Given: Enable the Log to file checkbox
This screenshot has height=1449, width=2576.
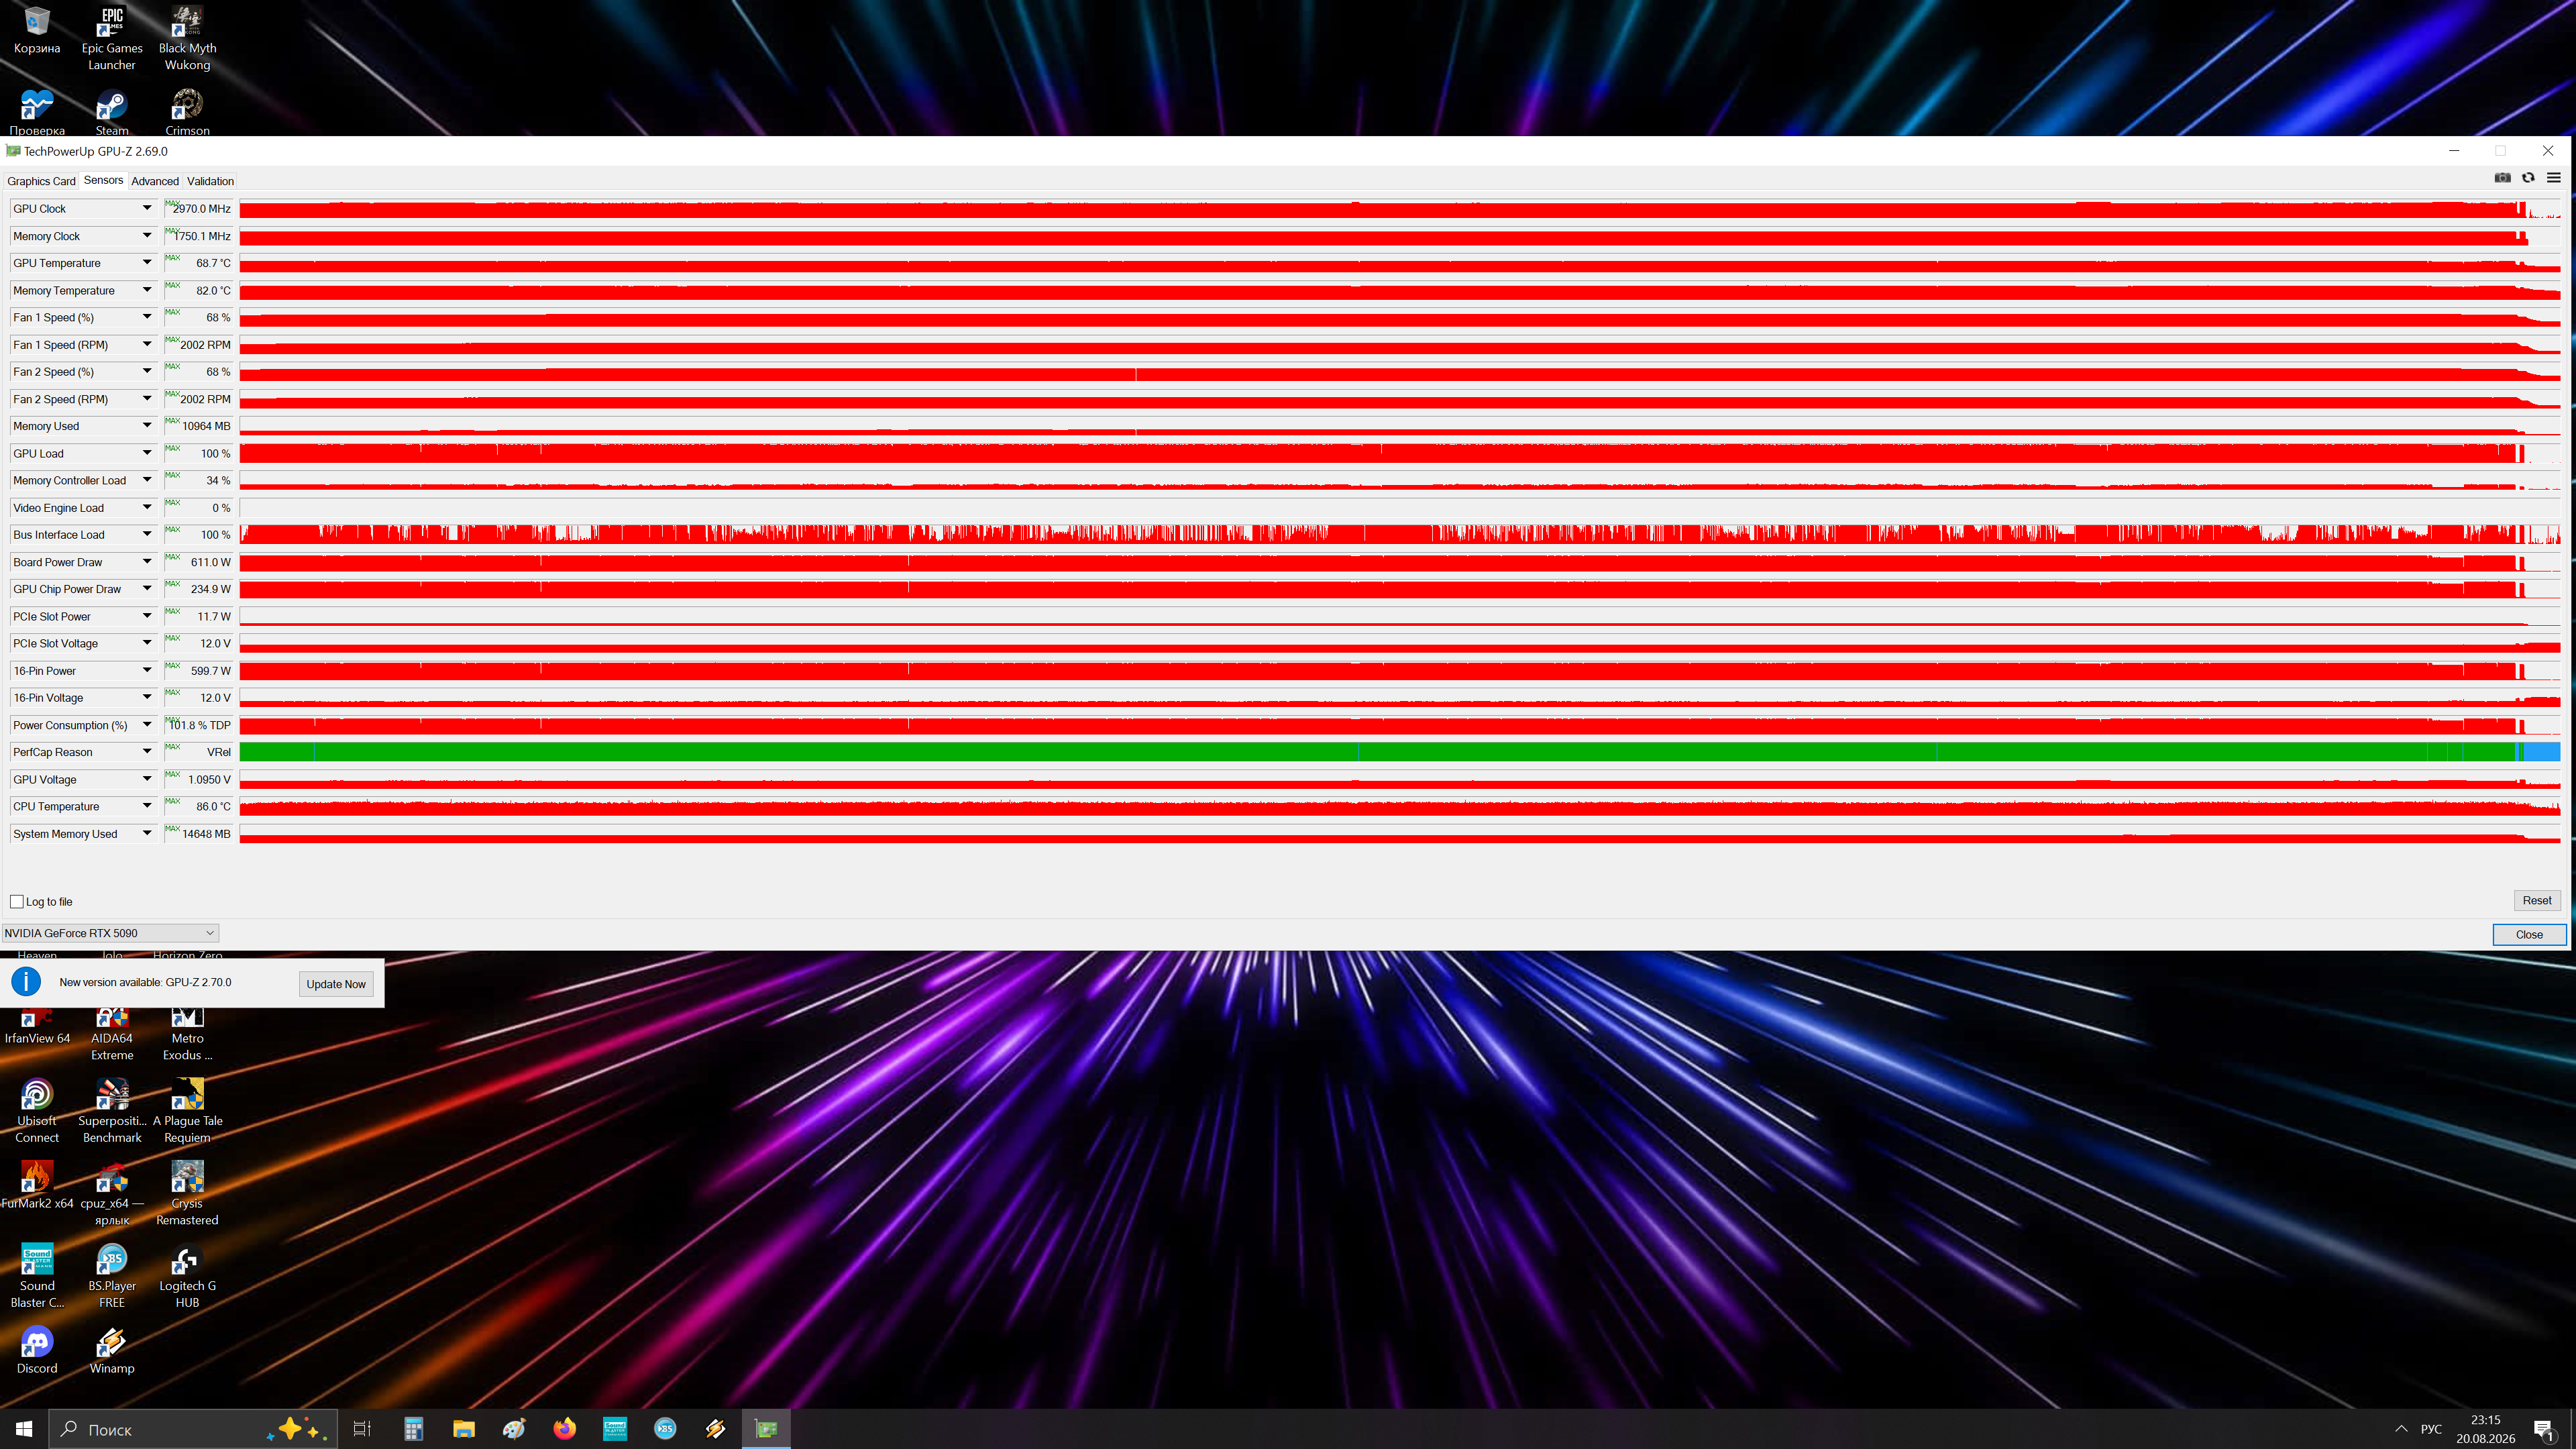Looking at the screenshot, I should pos(17,902).
